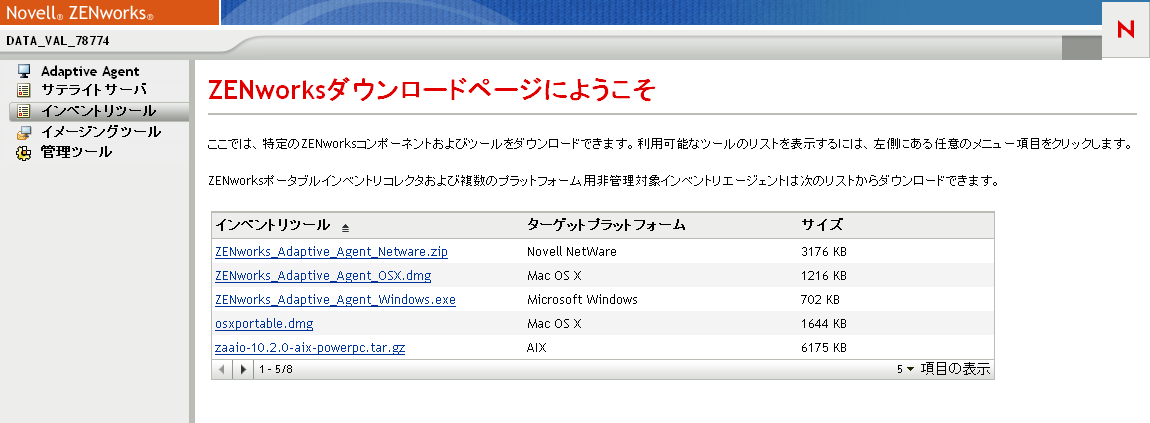The height and width of the screenshot is (423, 1150).
Task: Download ZENworks_Adaptive_Agent_Netware.zip
Action: (x=332, y=251)
